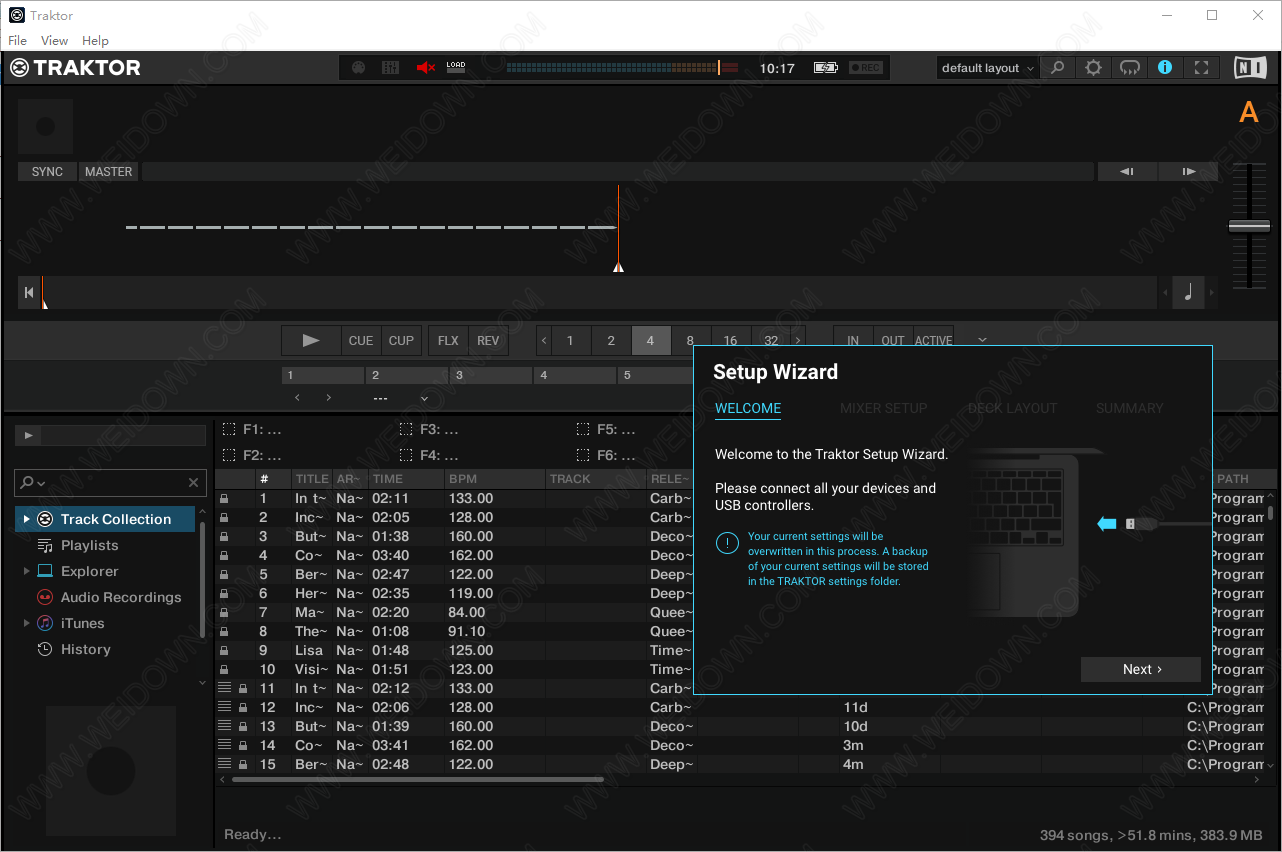Open the cue type dropdown next to ---
Screen dimensions: 1282x852
[424, 398]
